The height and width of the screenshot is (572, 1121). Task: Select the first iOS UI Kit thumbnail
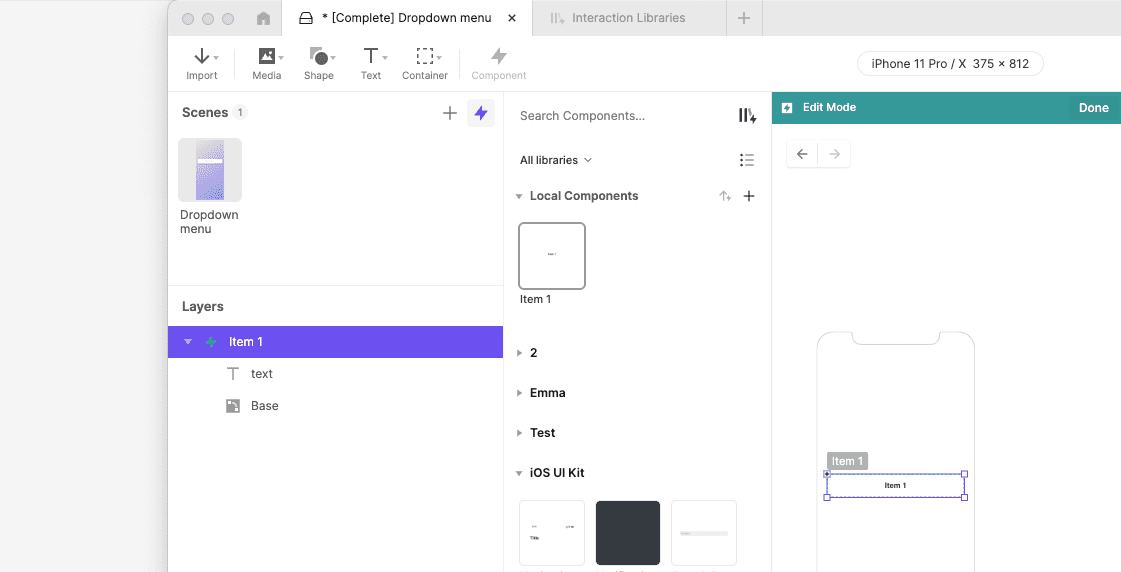[552, 533]
